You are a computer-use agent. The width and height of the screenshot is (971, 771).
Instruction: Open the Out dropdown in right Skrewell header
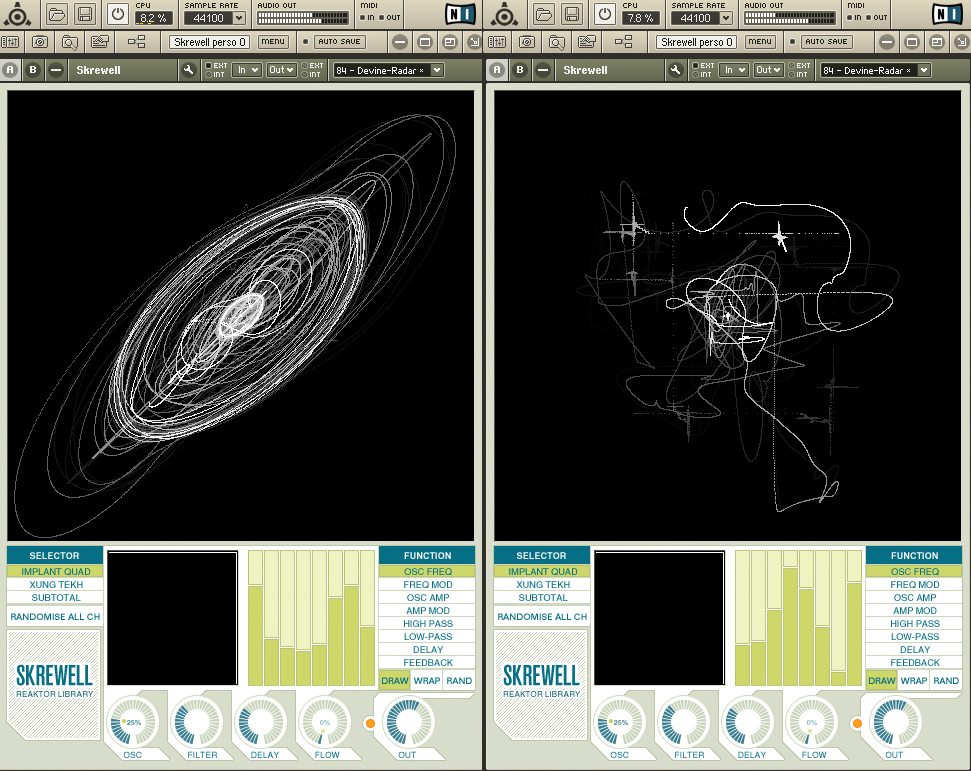pyautogui.click(x=767, y=70)
